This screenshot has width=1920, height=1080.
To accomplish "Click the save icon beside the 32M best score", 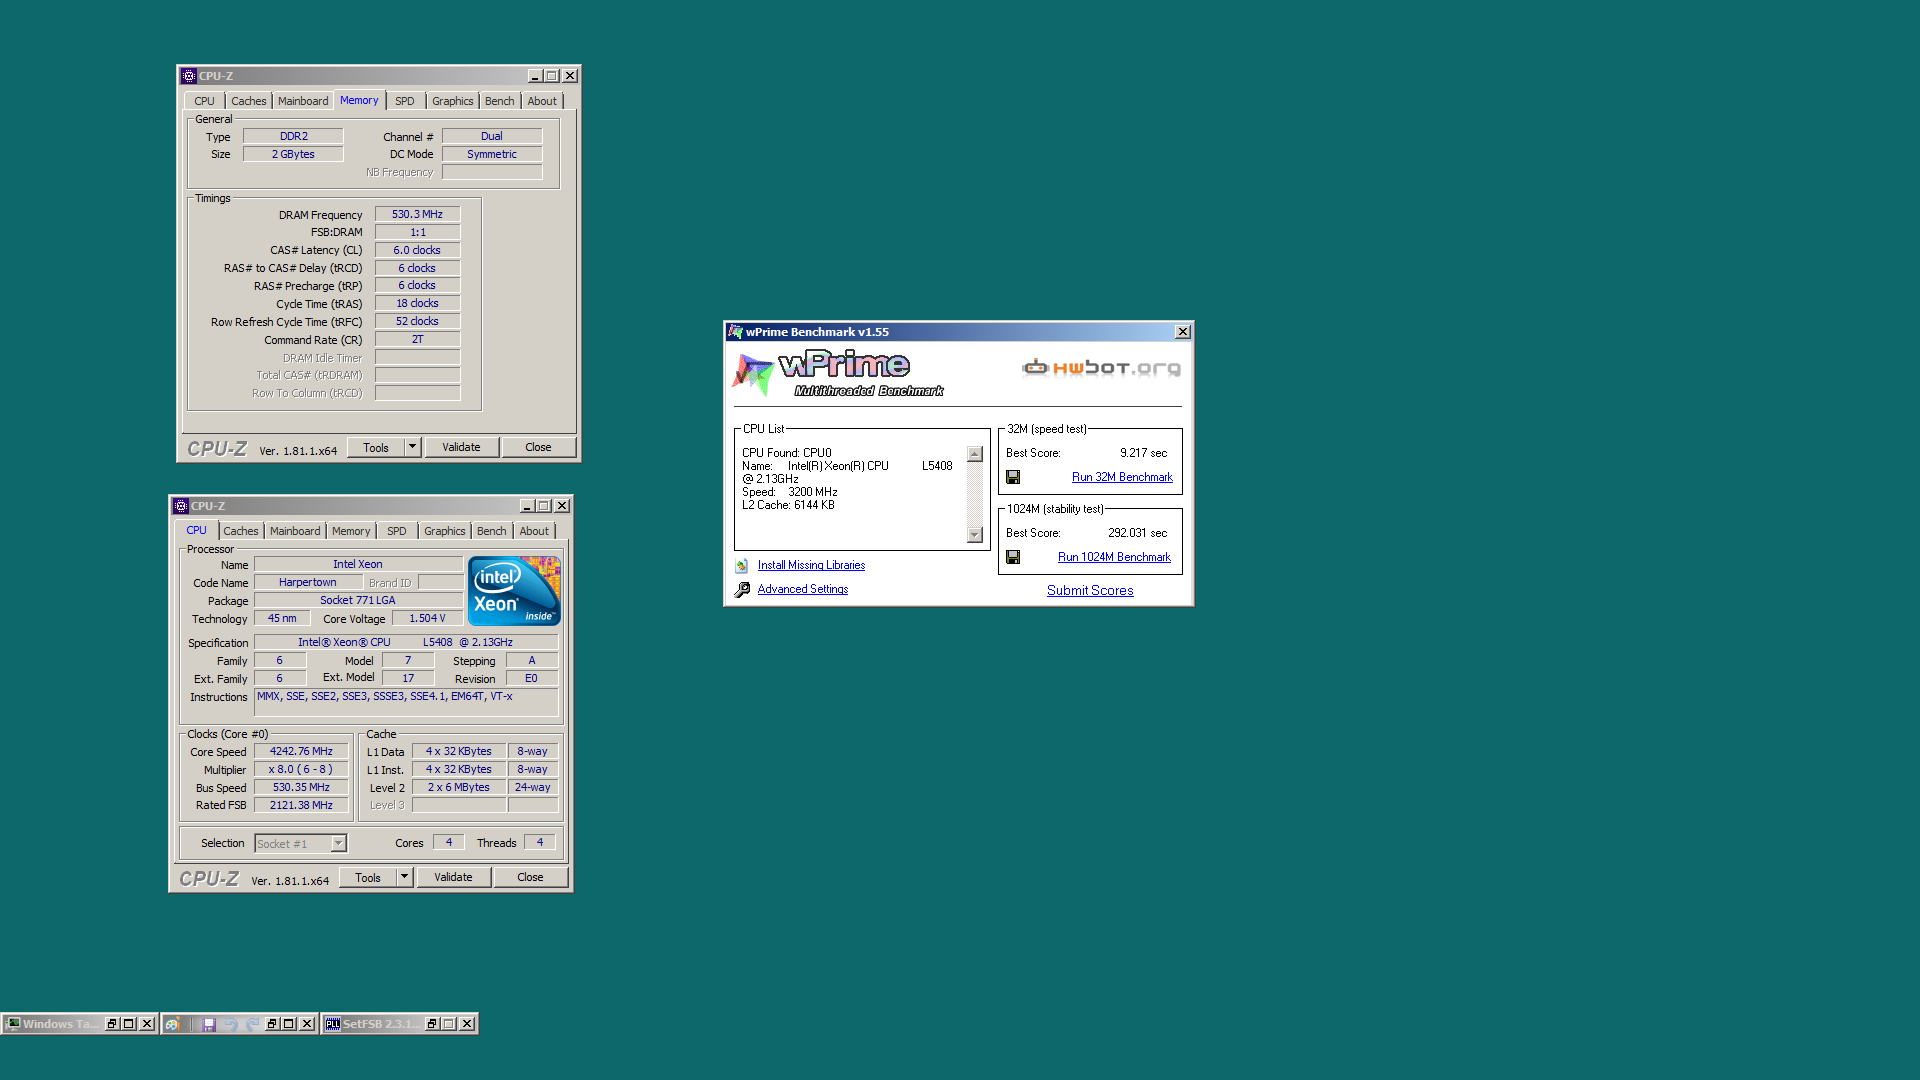I will click(x=1013, y=477).
